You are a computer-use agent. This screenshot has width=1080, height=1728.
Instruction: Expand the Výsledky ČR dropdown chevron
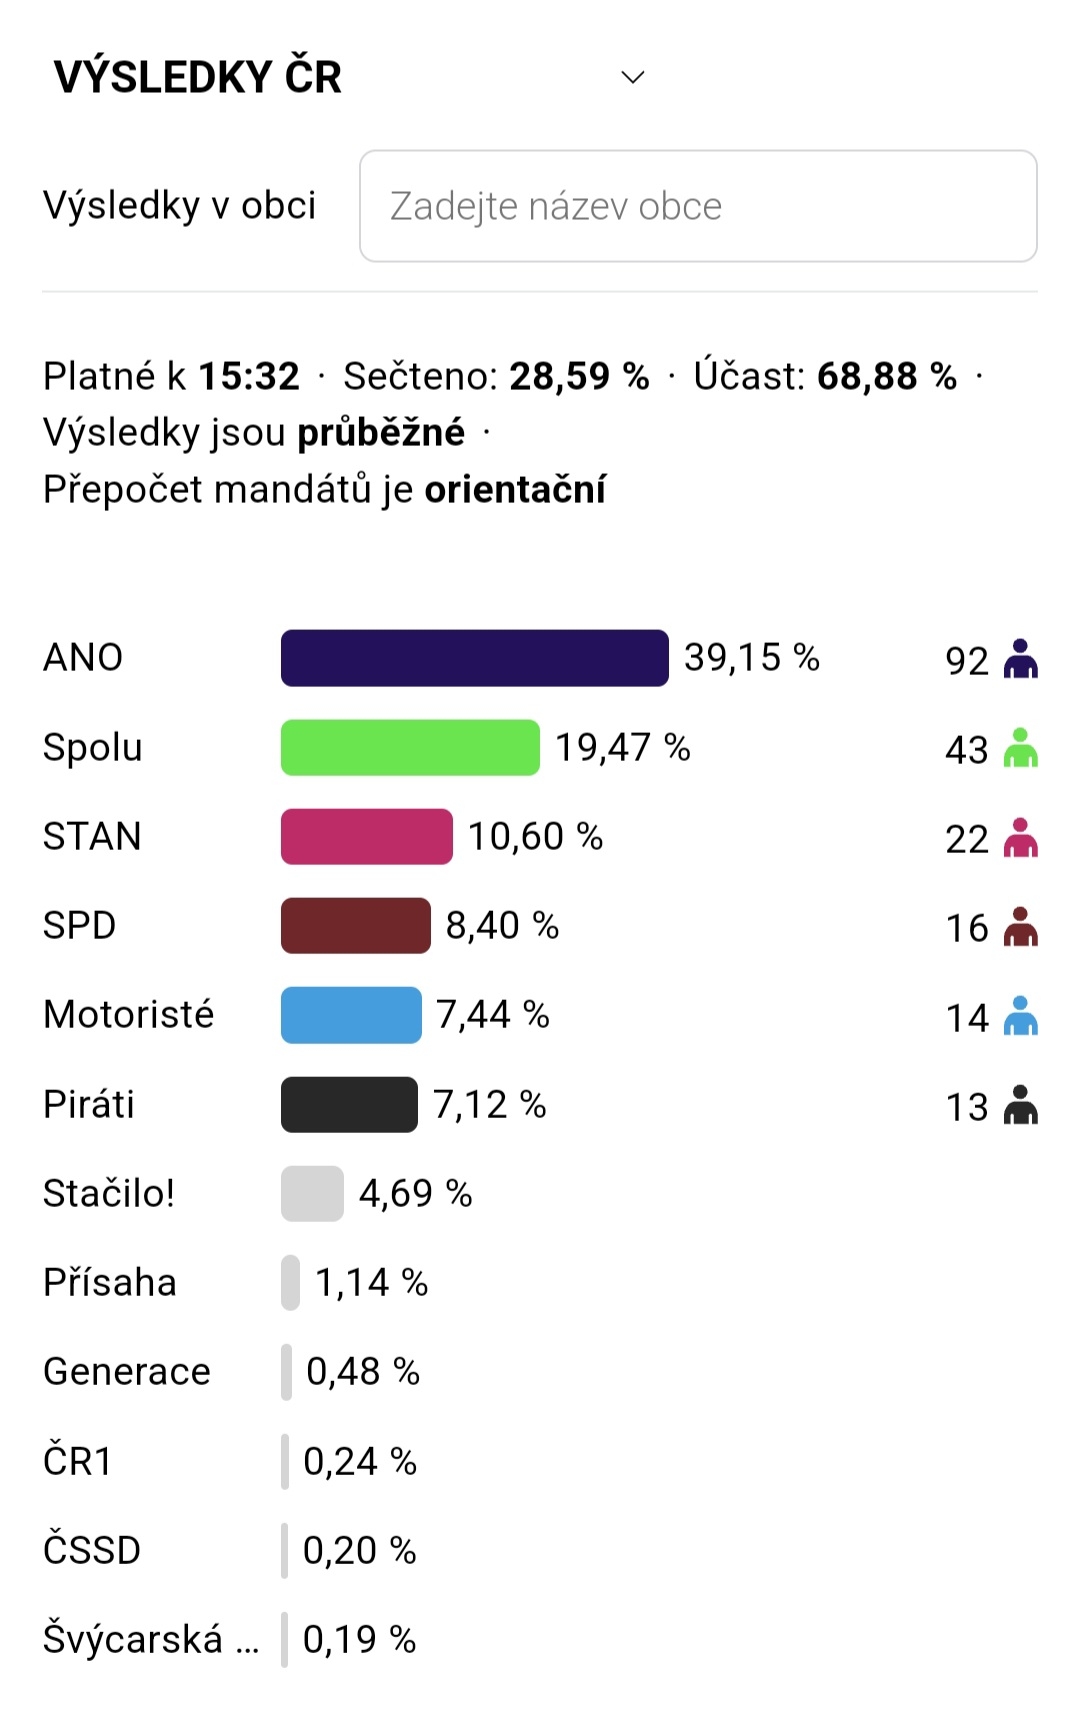pos(632,77)
